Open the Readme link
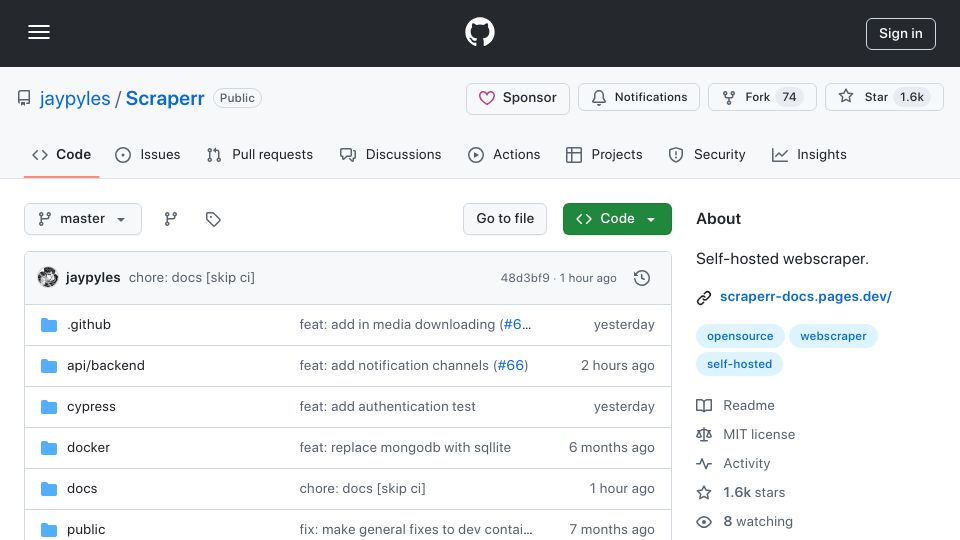960x540 pixels. point(748,406)
